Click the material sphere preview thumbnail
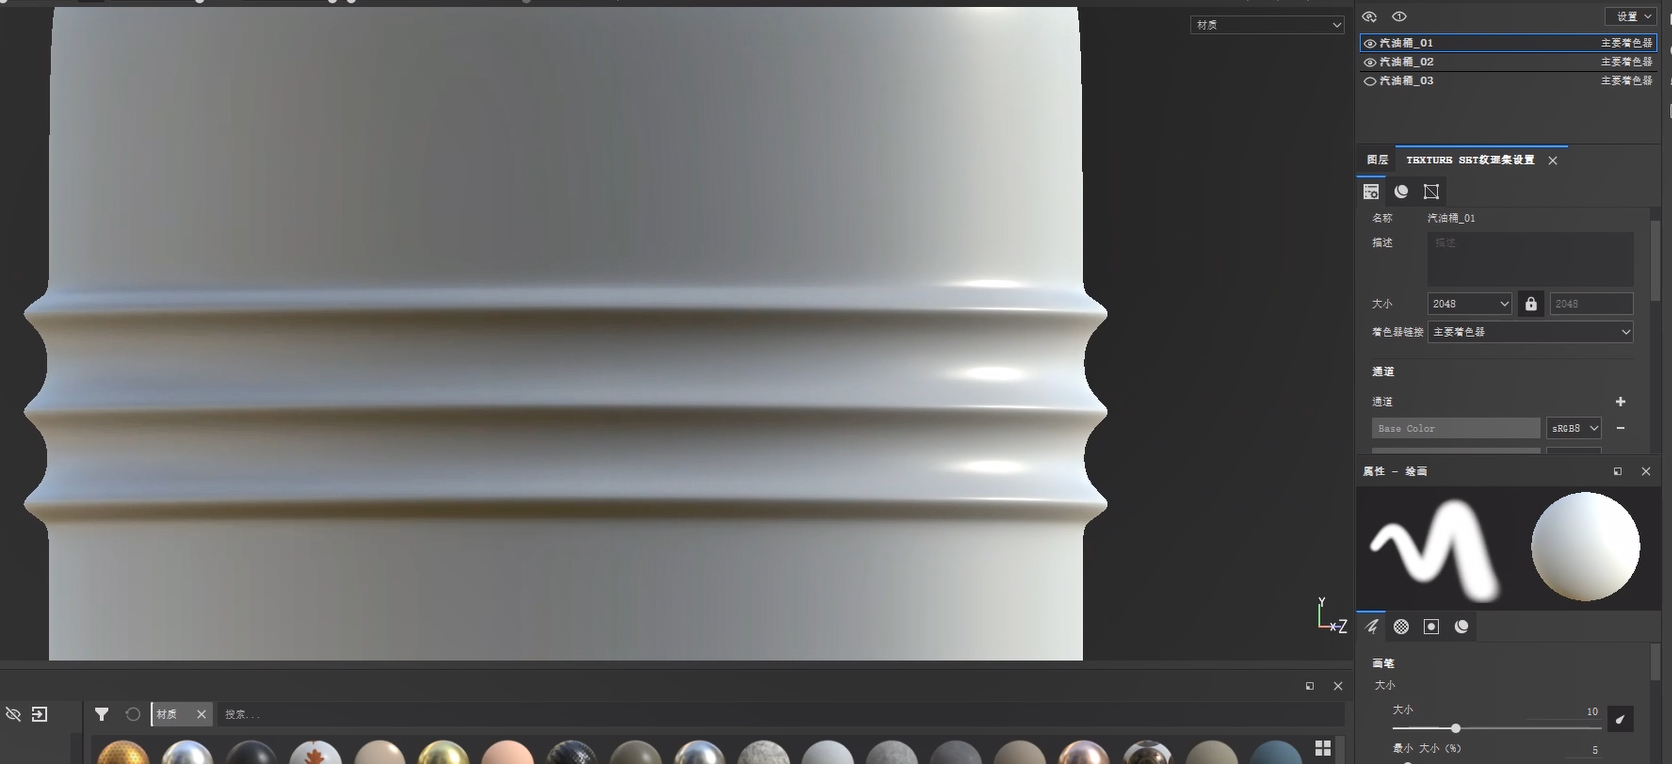 (x=1585, y=547)
